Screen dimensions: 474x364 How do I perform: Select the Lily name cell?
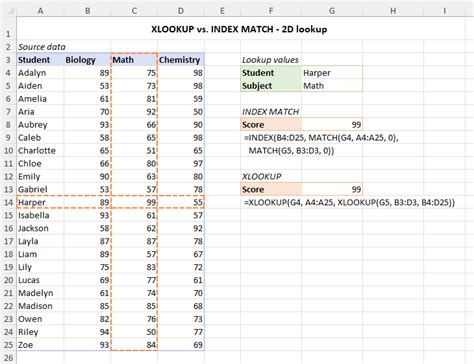tap(40, 267)
